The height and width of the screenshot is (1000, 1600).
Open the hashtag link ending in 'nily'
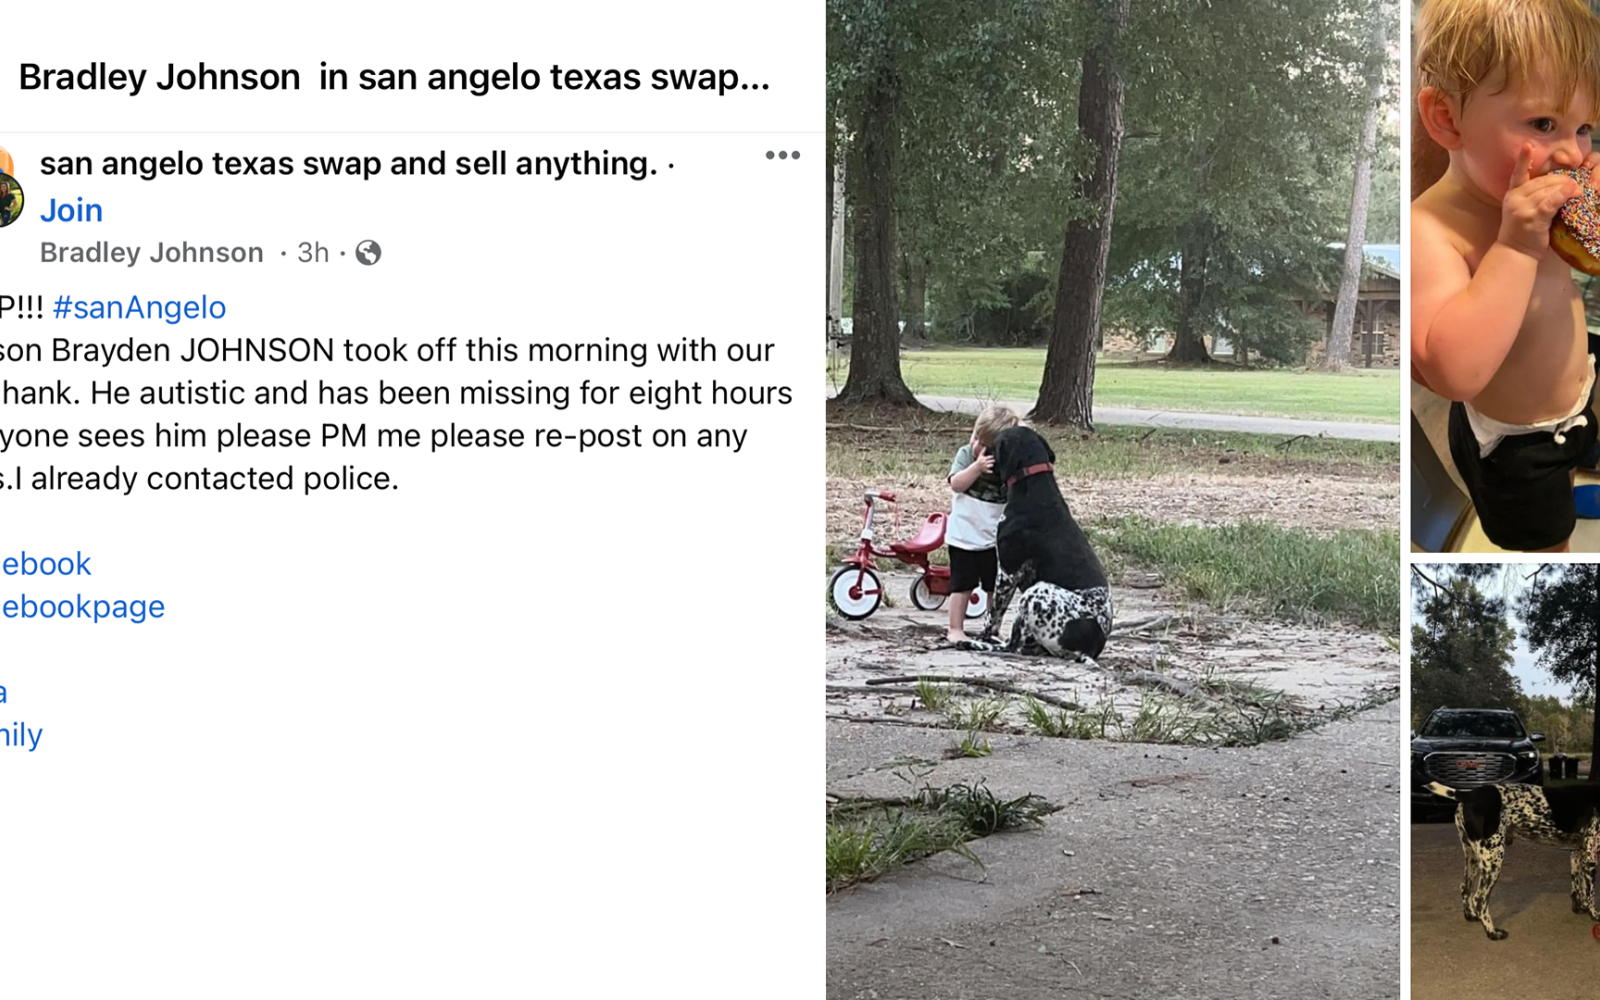tap(21, 735)
